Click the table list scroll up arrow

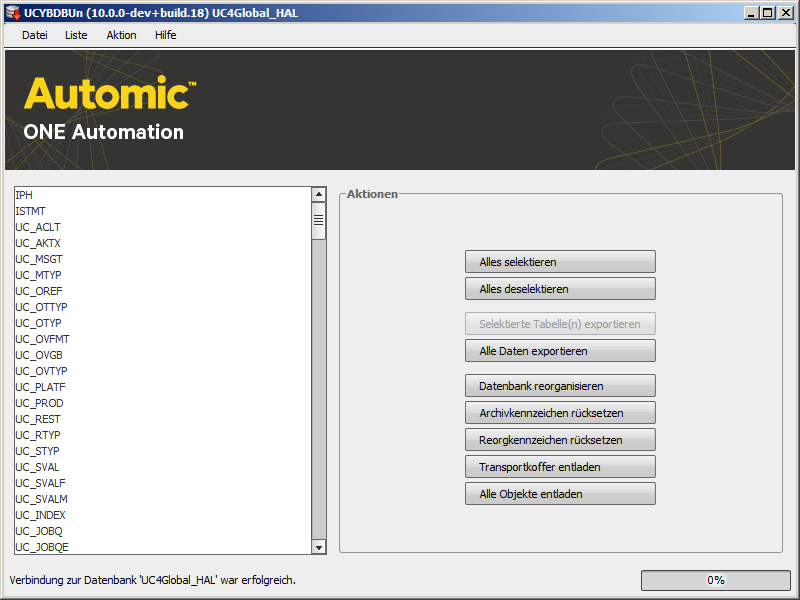(319, 194)
